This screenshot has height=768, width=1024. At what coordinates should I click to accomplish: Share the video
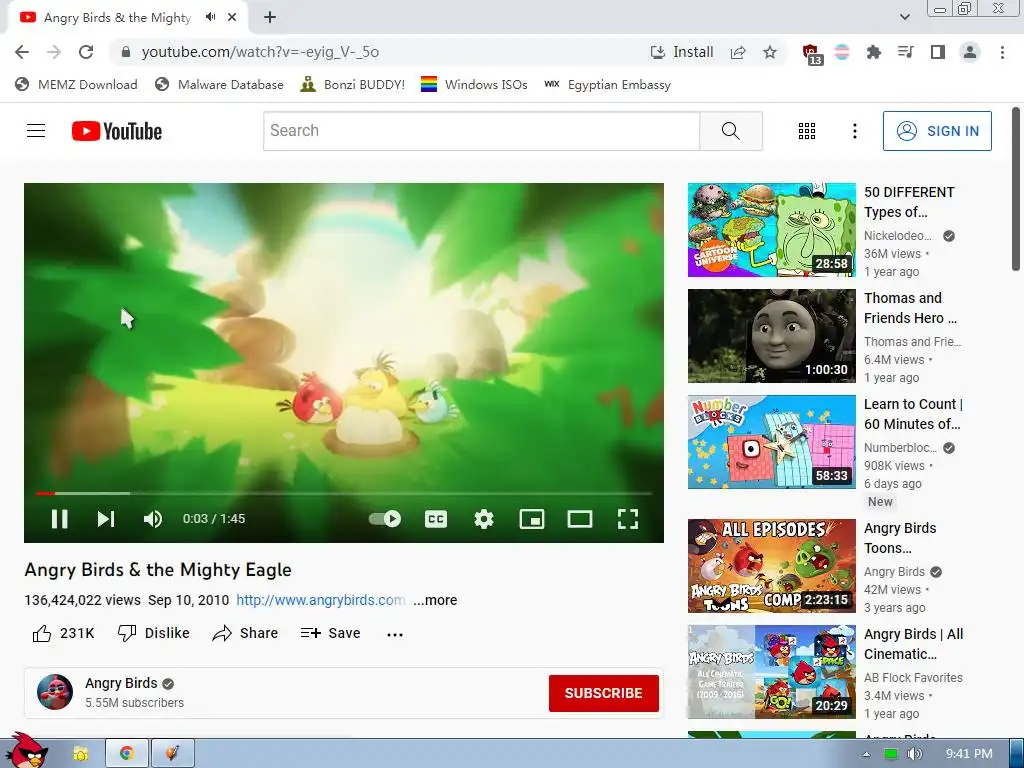click(x=245, y=633)
